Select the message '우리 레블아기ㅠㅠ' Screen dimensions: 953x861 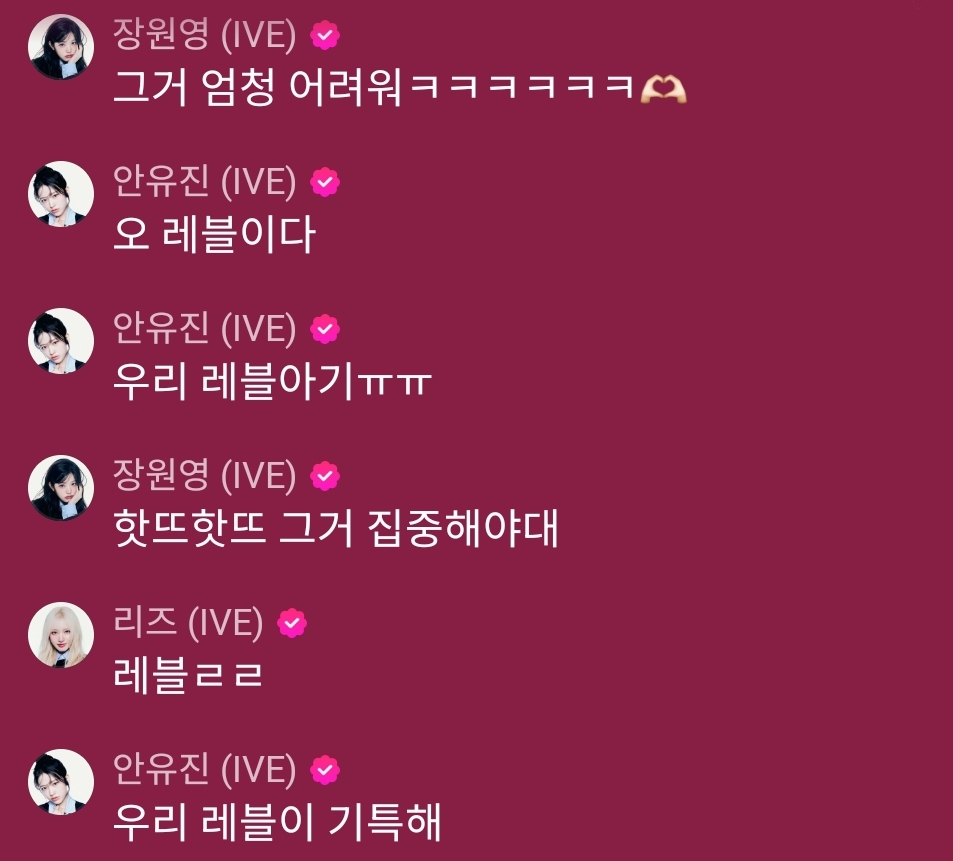coord(272,382)
